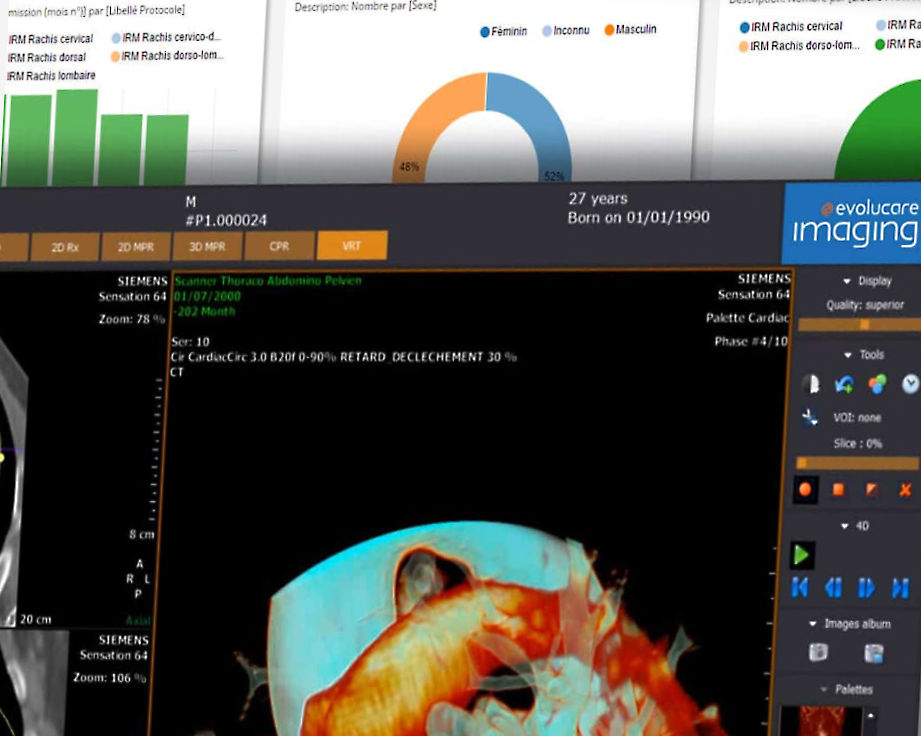Toggle Masculin in the donut chart legend
Screen dimensions: 921x736
[x=630, y=29]
